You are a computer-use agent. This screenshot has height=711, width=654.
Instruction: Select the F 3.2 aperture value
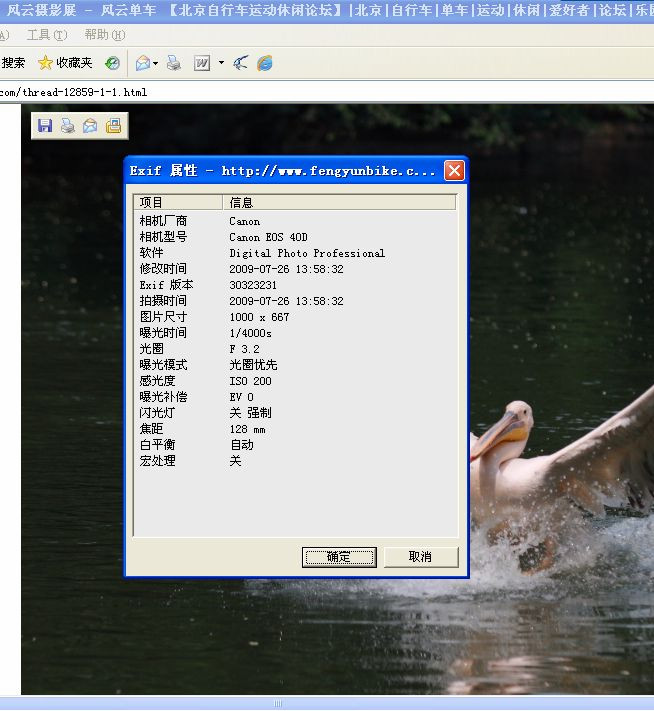click(x=244, y=349)
